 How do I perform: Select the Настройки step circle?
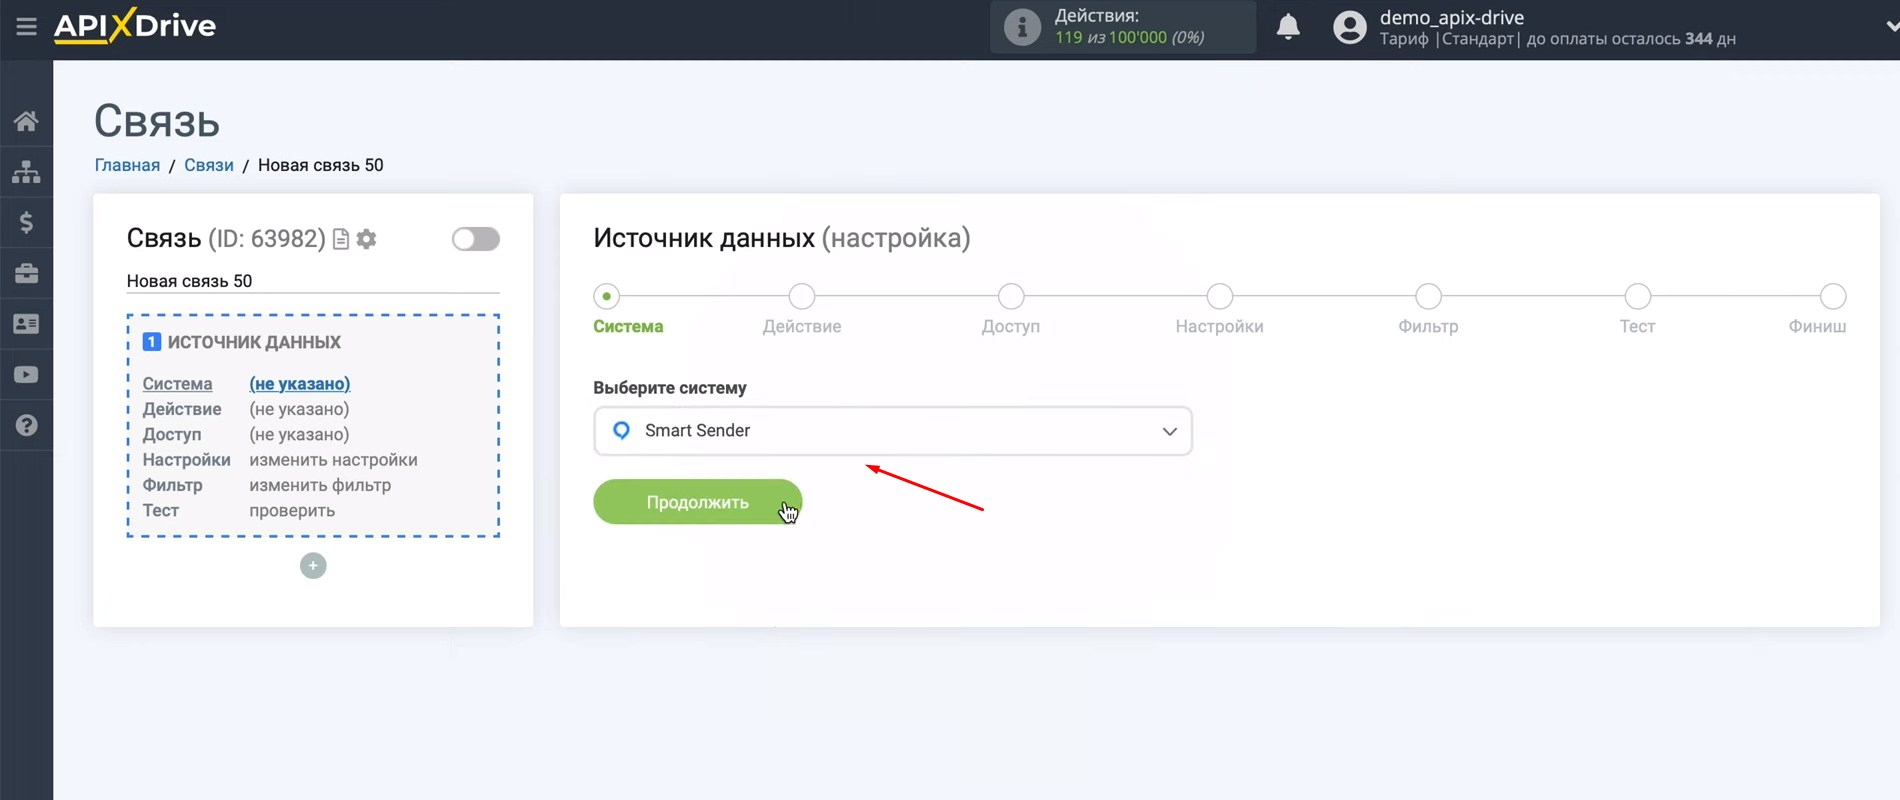tap(1219, 296)
